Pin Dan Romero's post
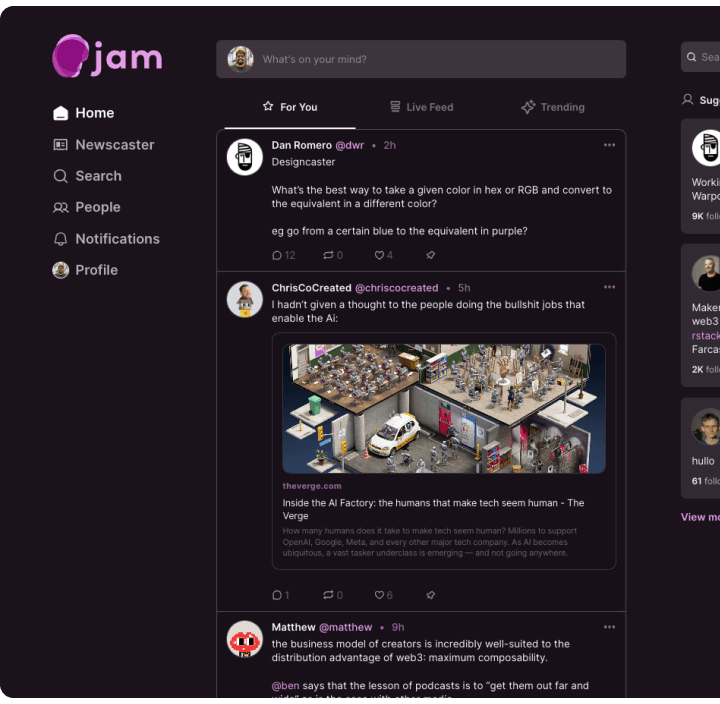 [x=430, y=255]
